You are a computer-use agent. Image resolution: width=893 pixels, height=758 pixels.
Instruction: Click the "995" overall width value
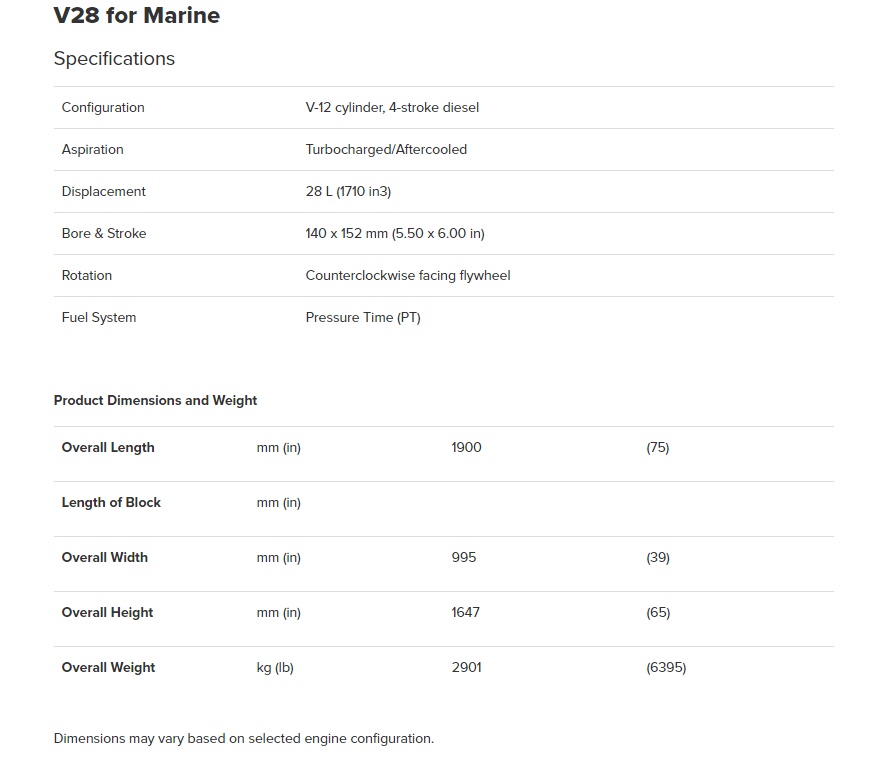tap(464, 558)
